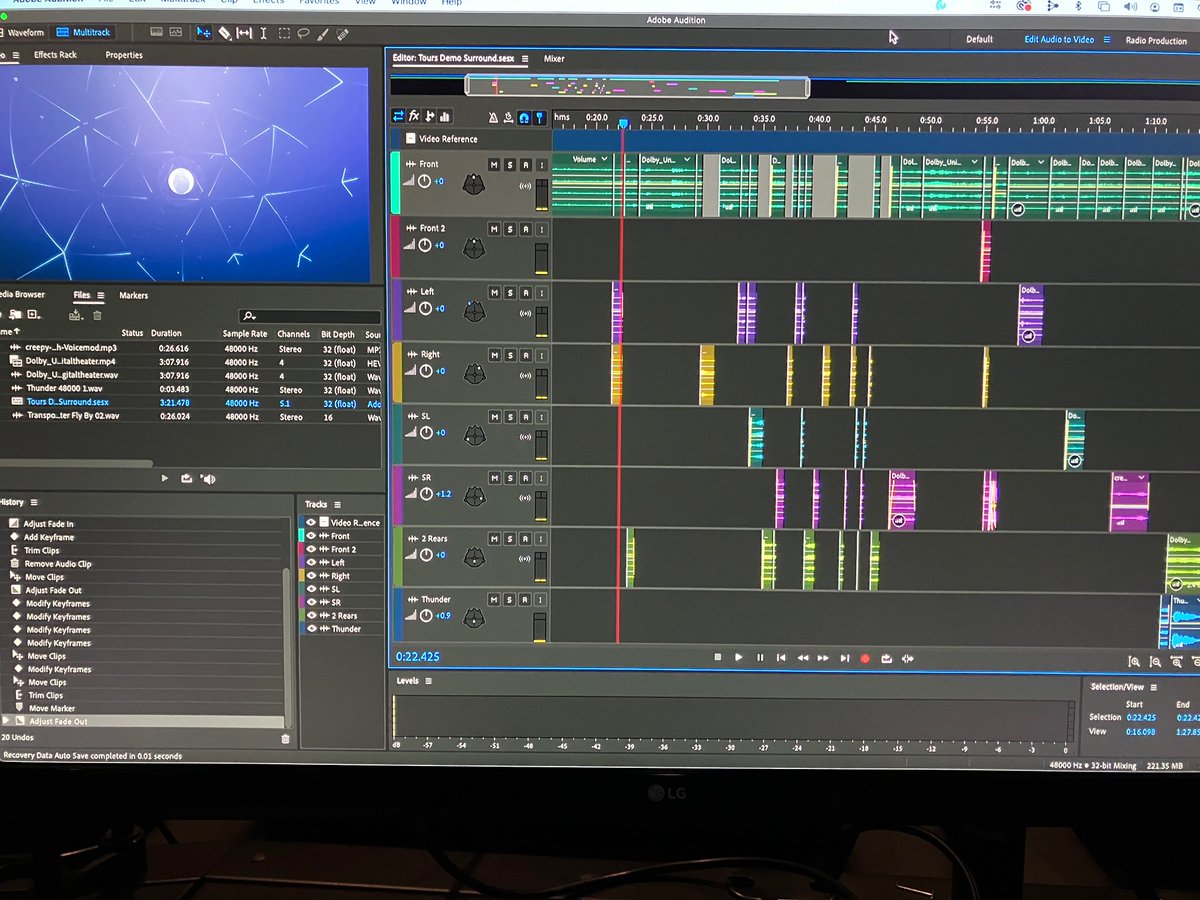Click the Play button in transport
Screen dimensions: 1200x900
coord(739,658)
